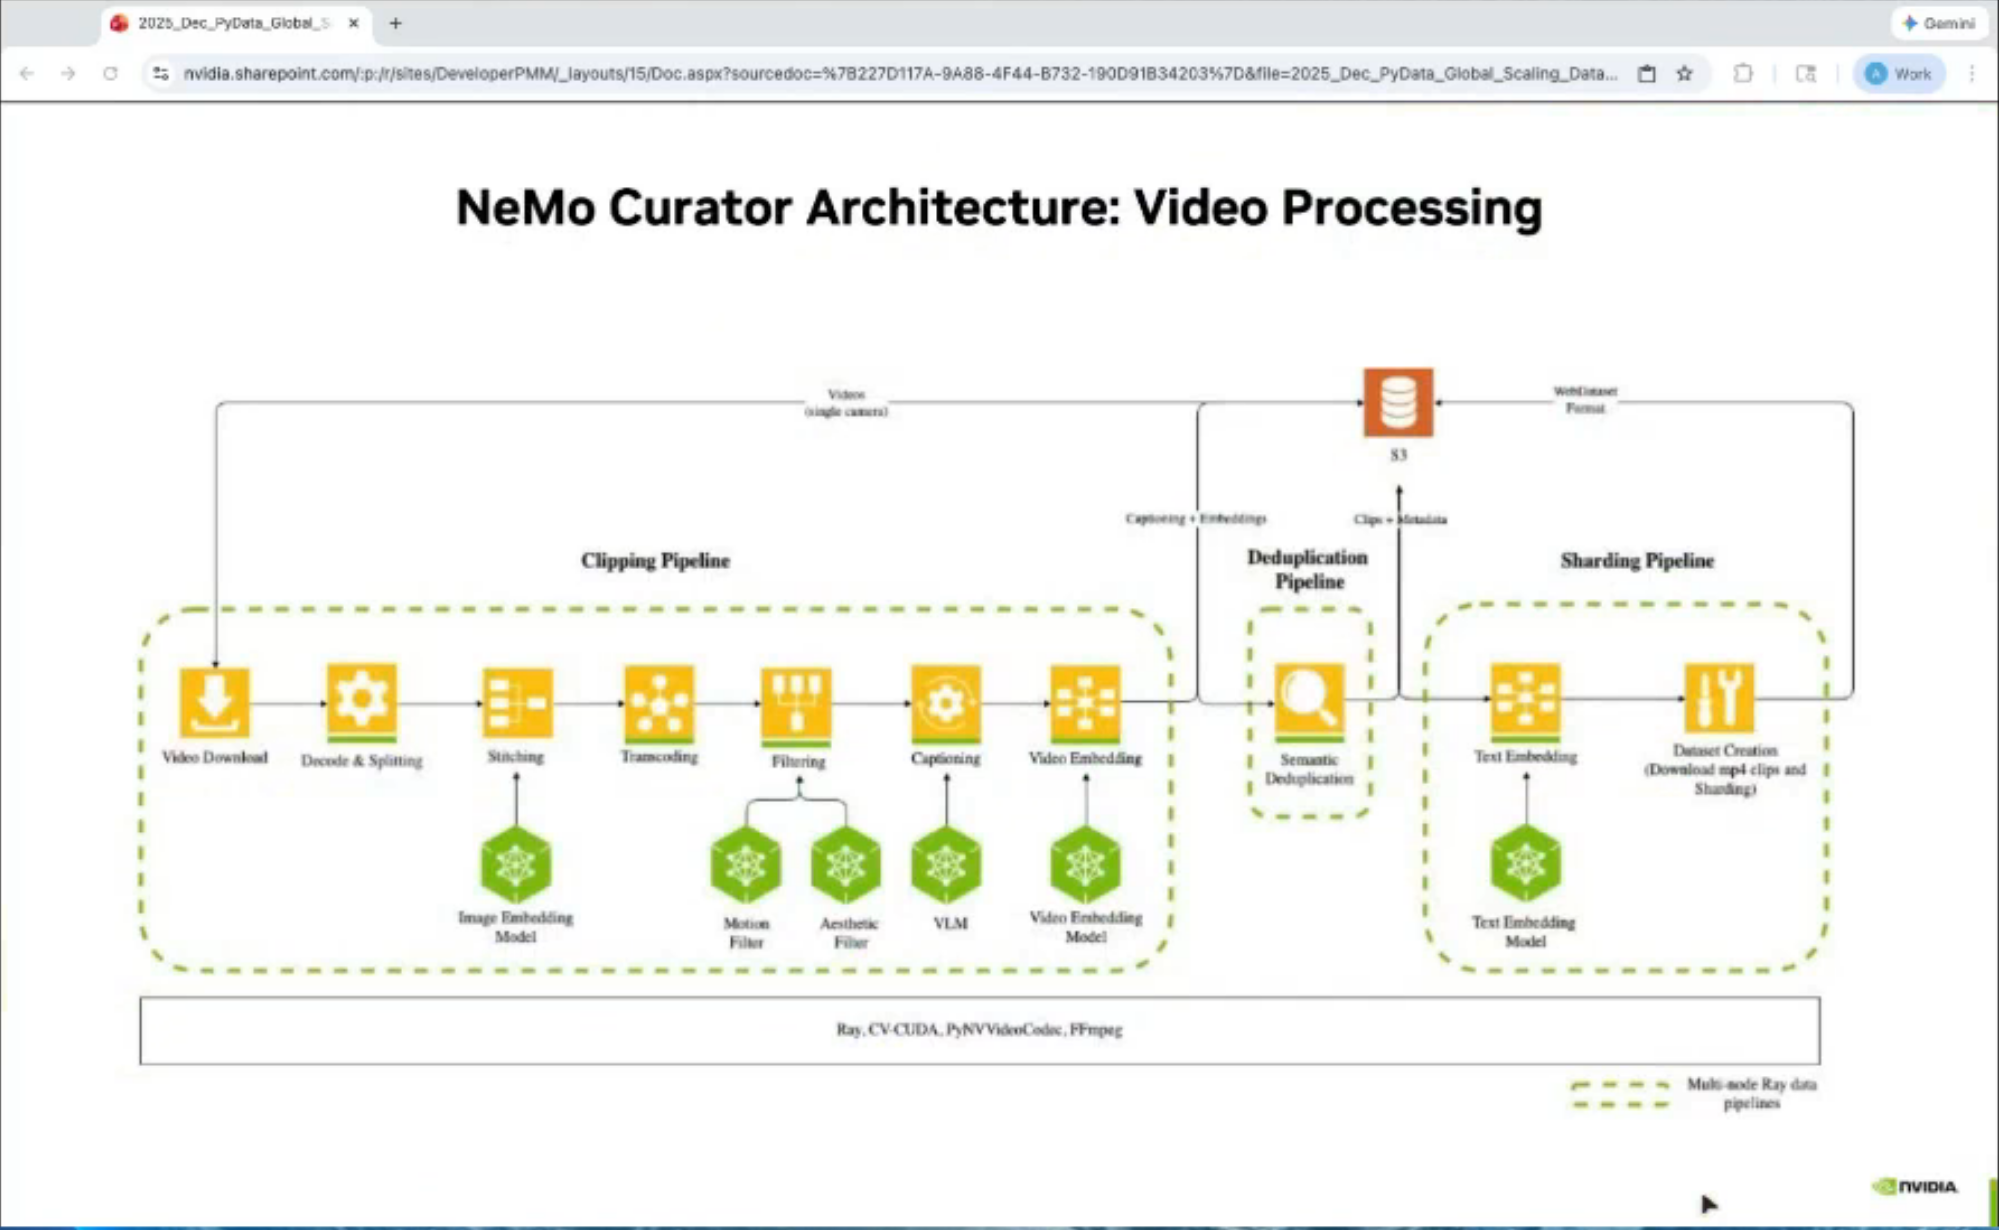Image resolution: width=1999 pixels, height=1230 pixels.
Task: Click the address bar URL field
Action: tap(898, 73)
